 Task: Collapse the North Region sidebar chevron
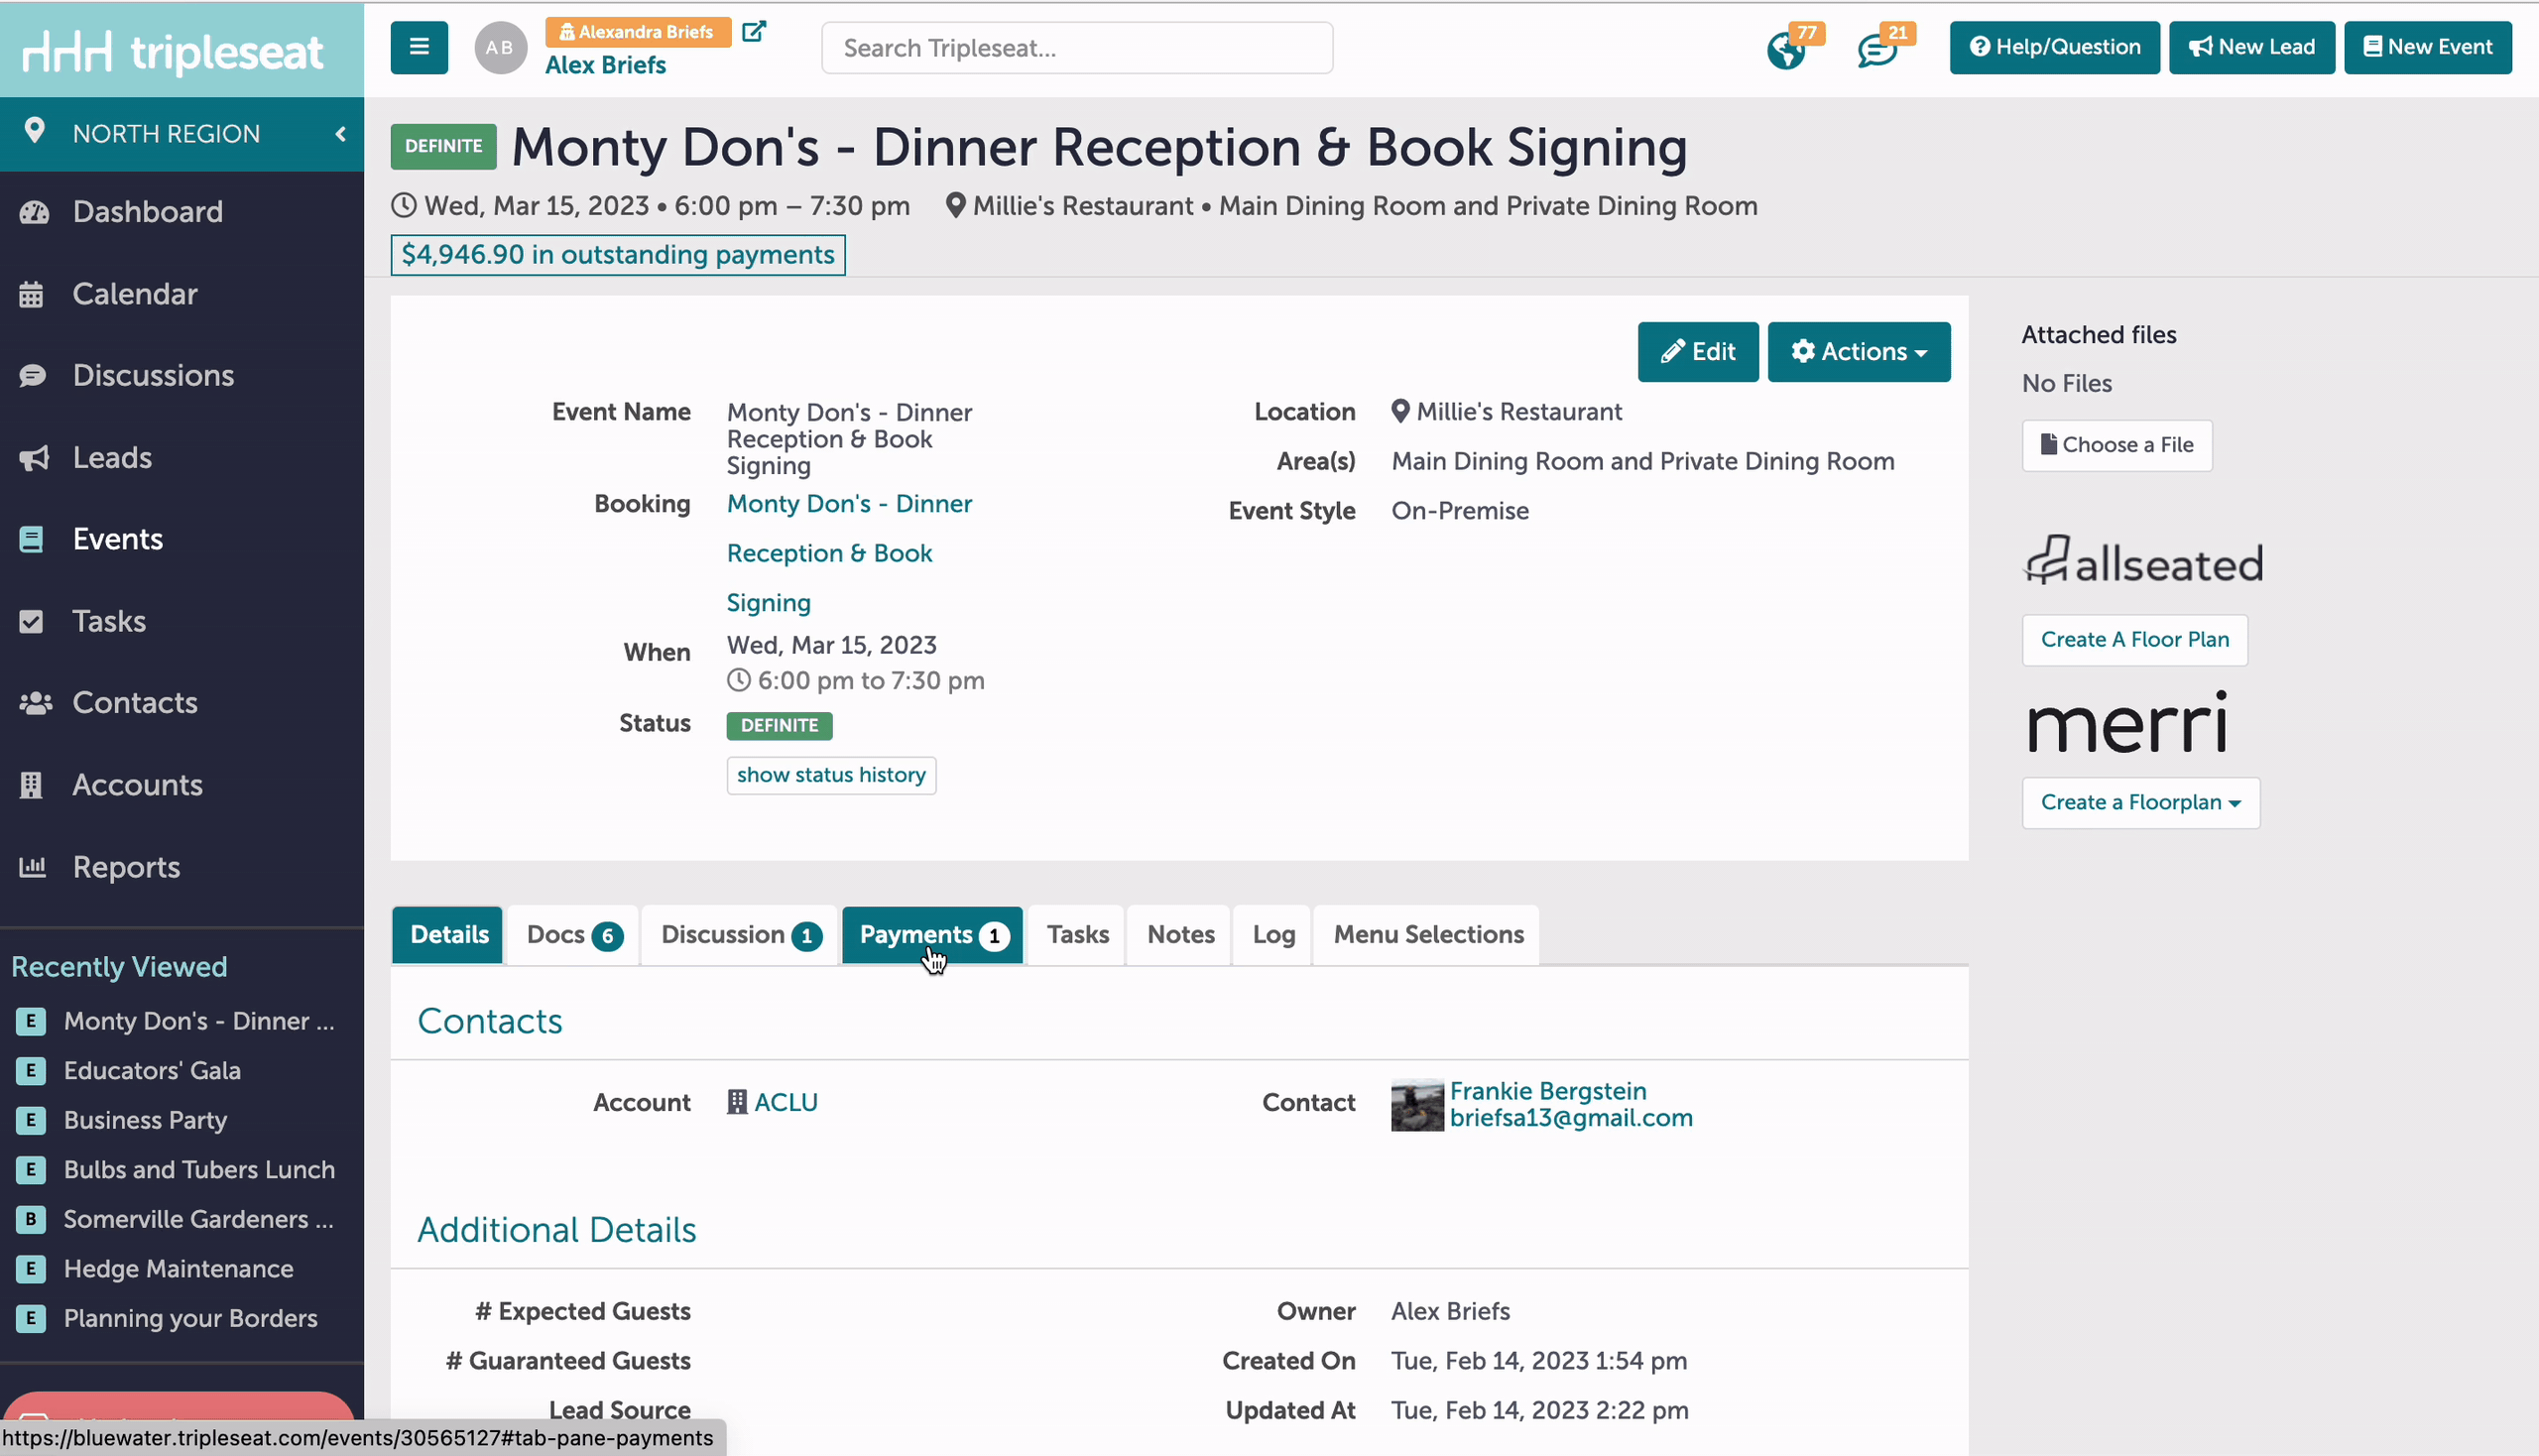coord(341,133)
